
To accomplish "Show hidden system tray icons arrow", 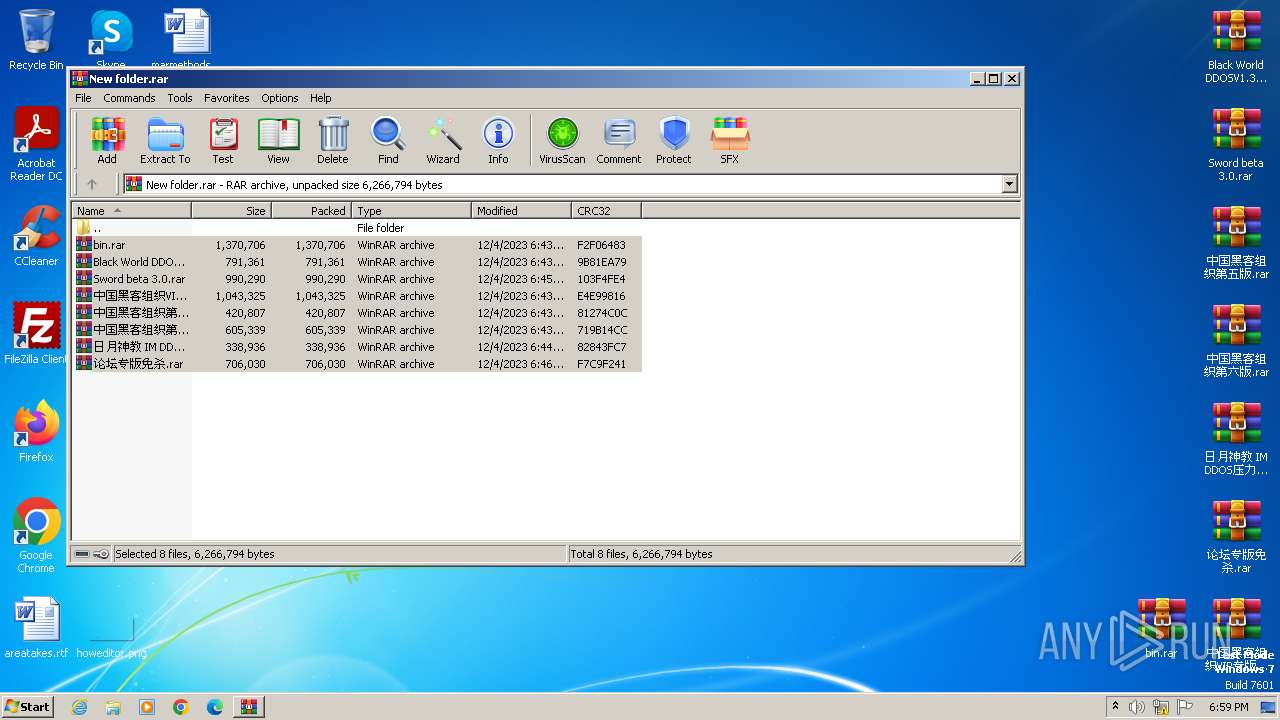I will tap(1115, 707).
